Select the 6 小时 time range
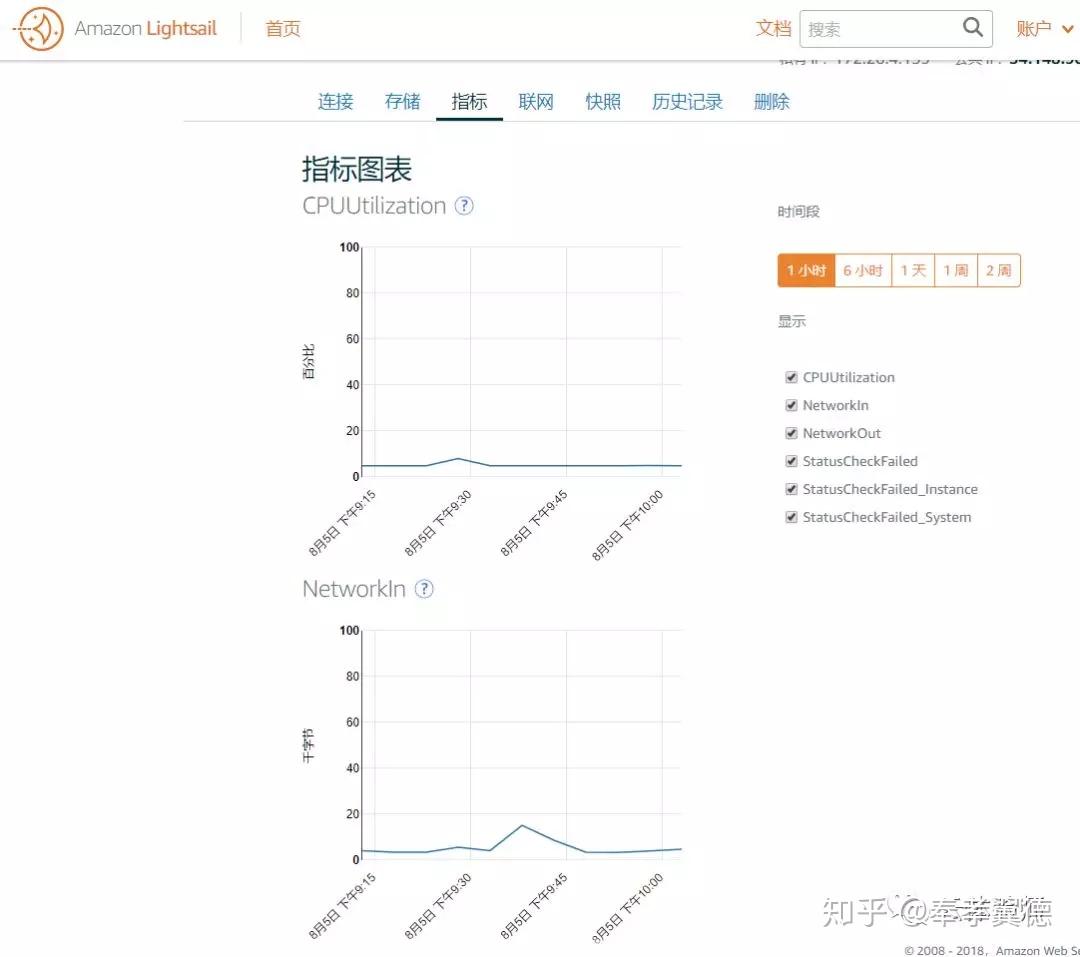1080x957 pixels. click(863, 270)
